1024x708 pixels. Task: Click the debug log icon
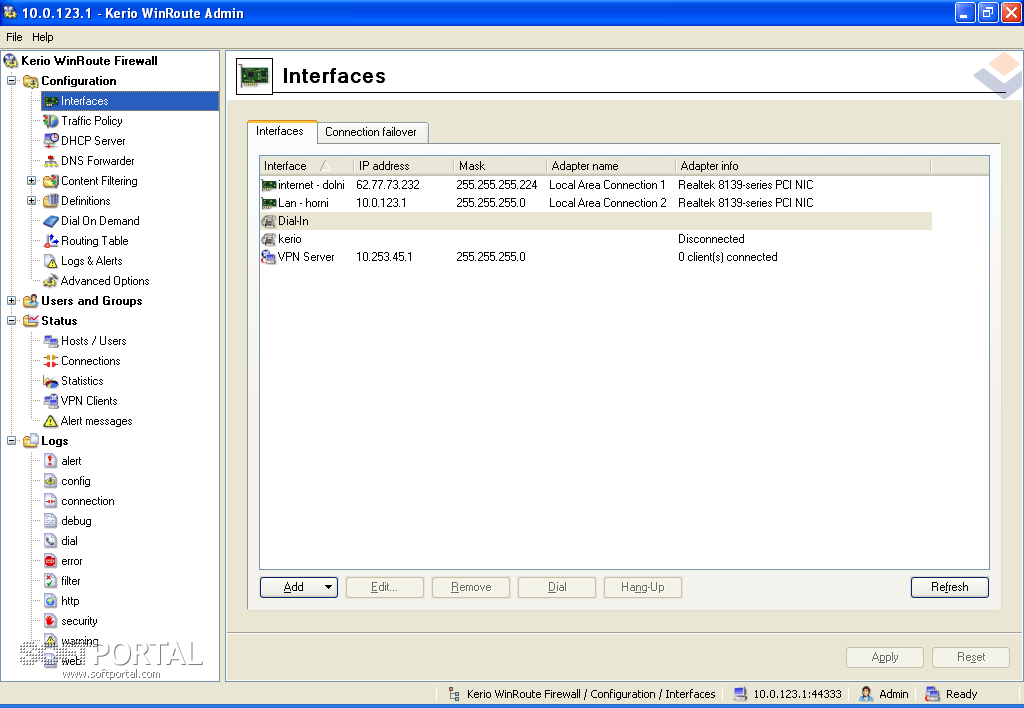pyautogui.click(x=51, y=521)
